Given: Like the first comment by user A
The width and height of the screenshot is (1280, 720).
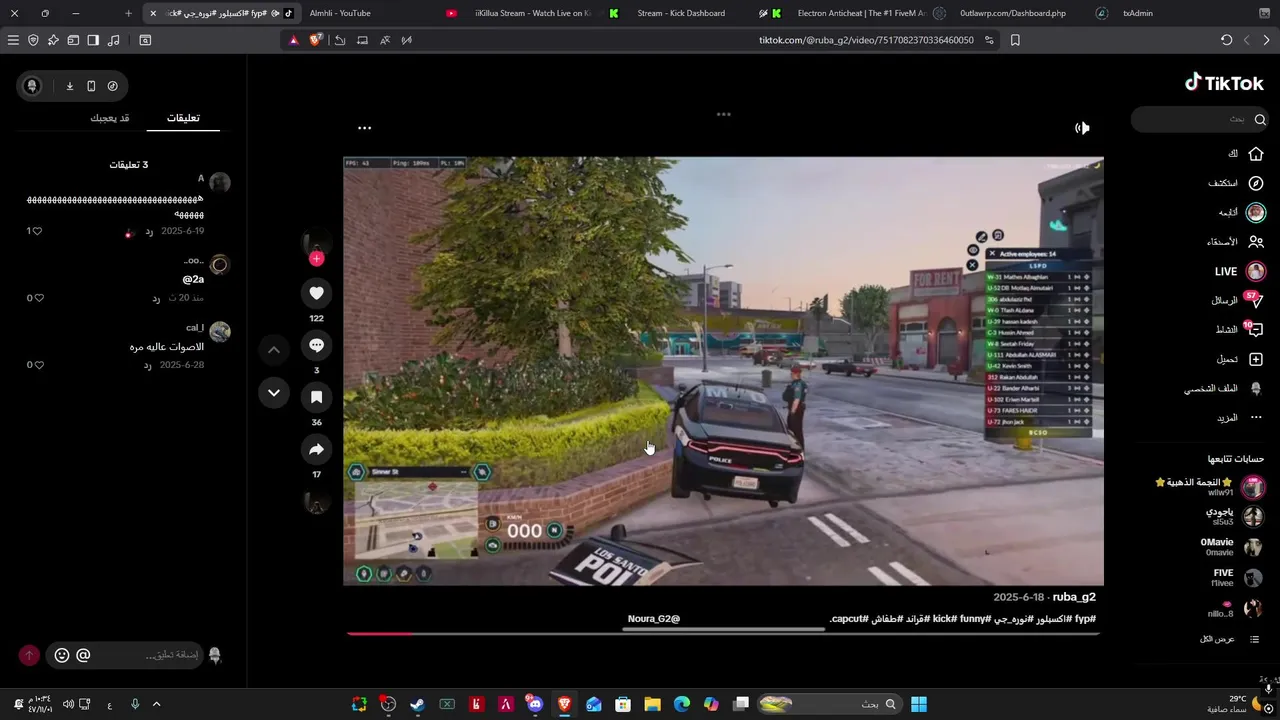Looking at the screenshot, I should [x=37, y=231].
